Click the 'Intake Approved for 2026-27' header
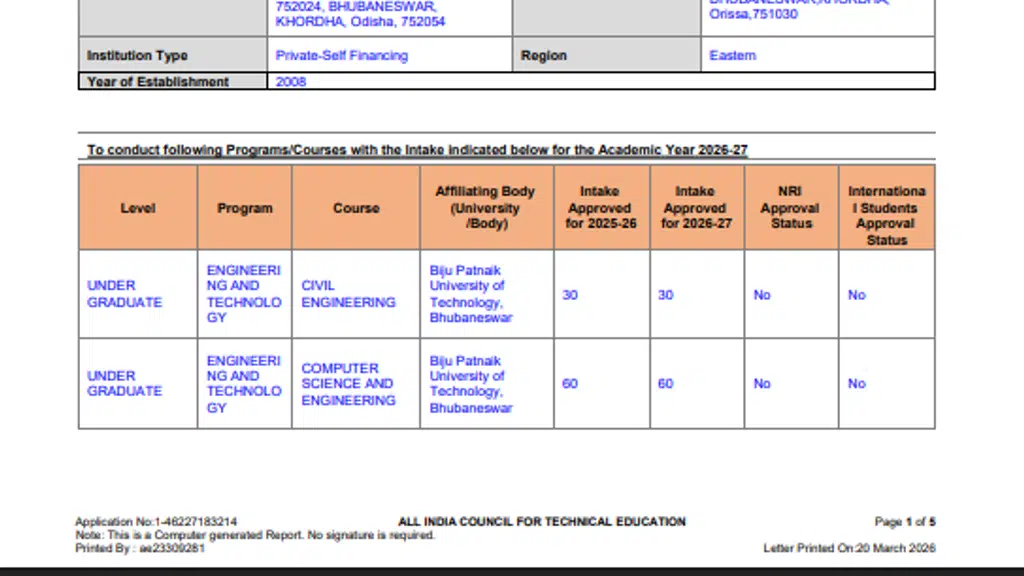 tap(696, 208)
